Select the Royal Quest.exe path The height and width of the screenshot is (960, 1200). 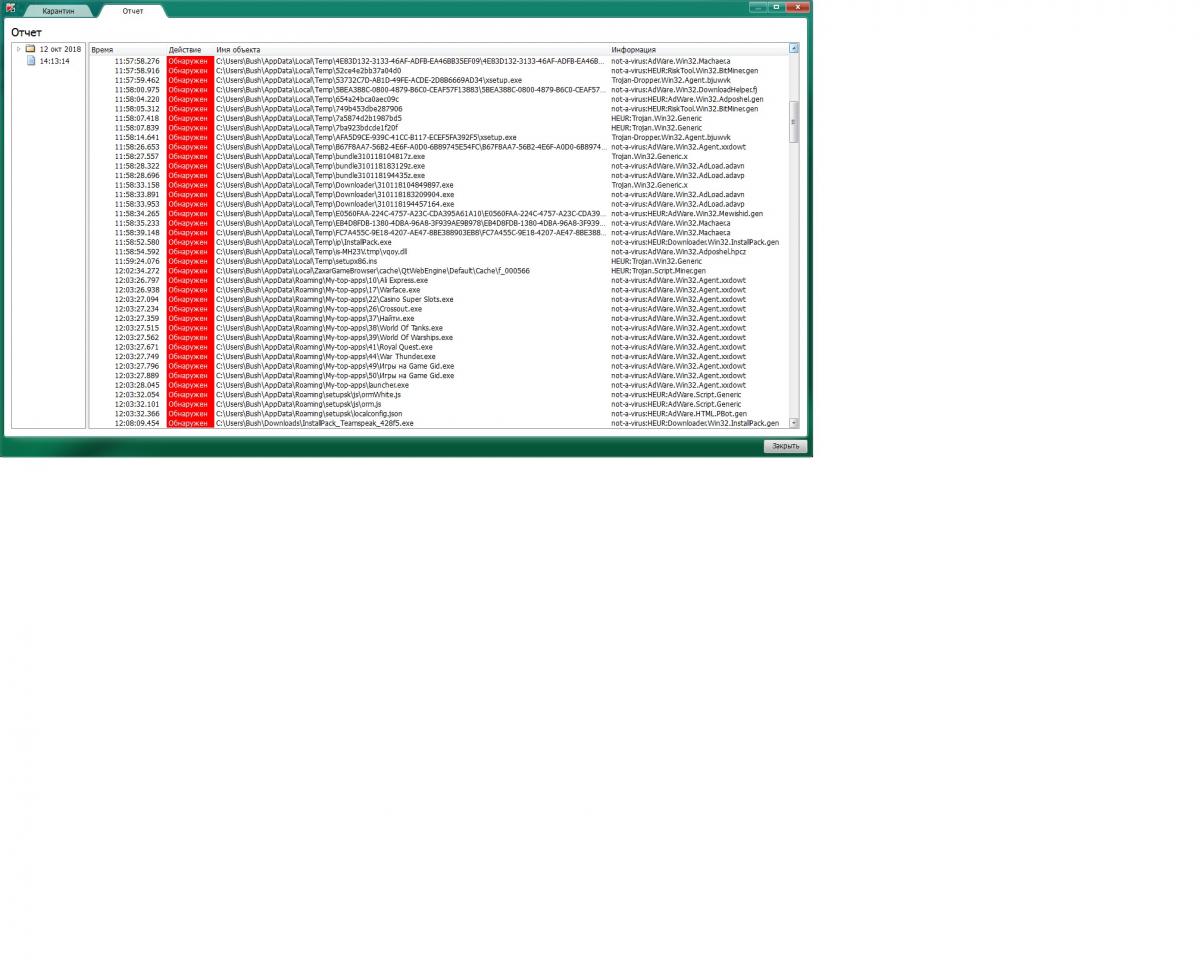[324, 347]
